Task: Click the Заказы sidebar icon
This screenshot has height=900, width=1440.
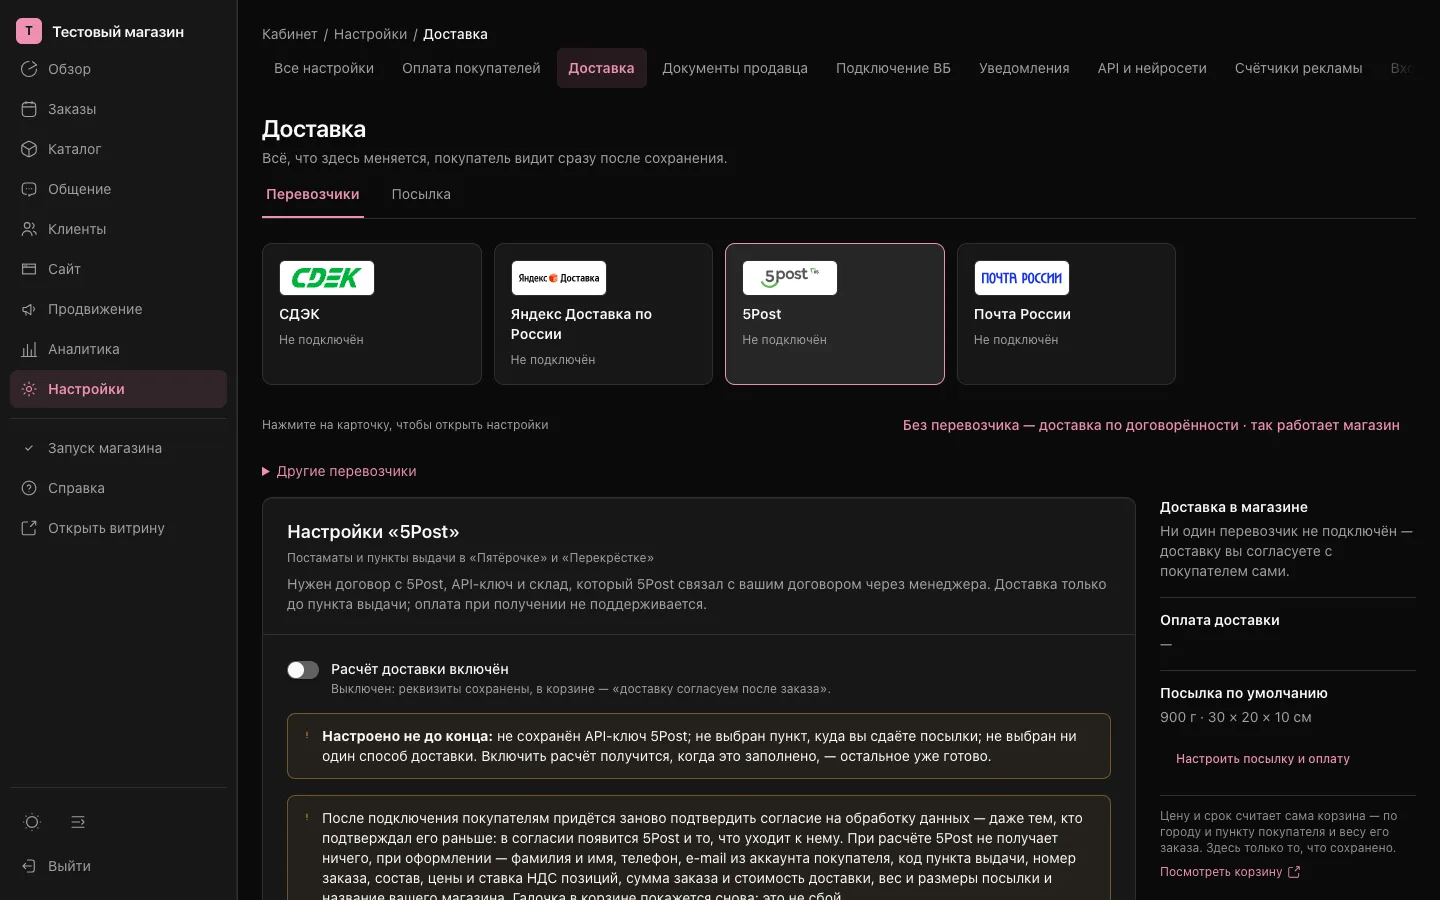Action: click(x=29, y=109)
